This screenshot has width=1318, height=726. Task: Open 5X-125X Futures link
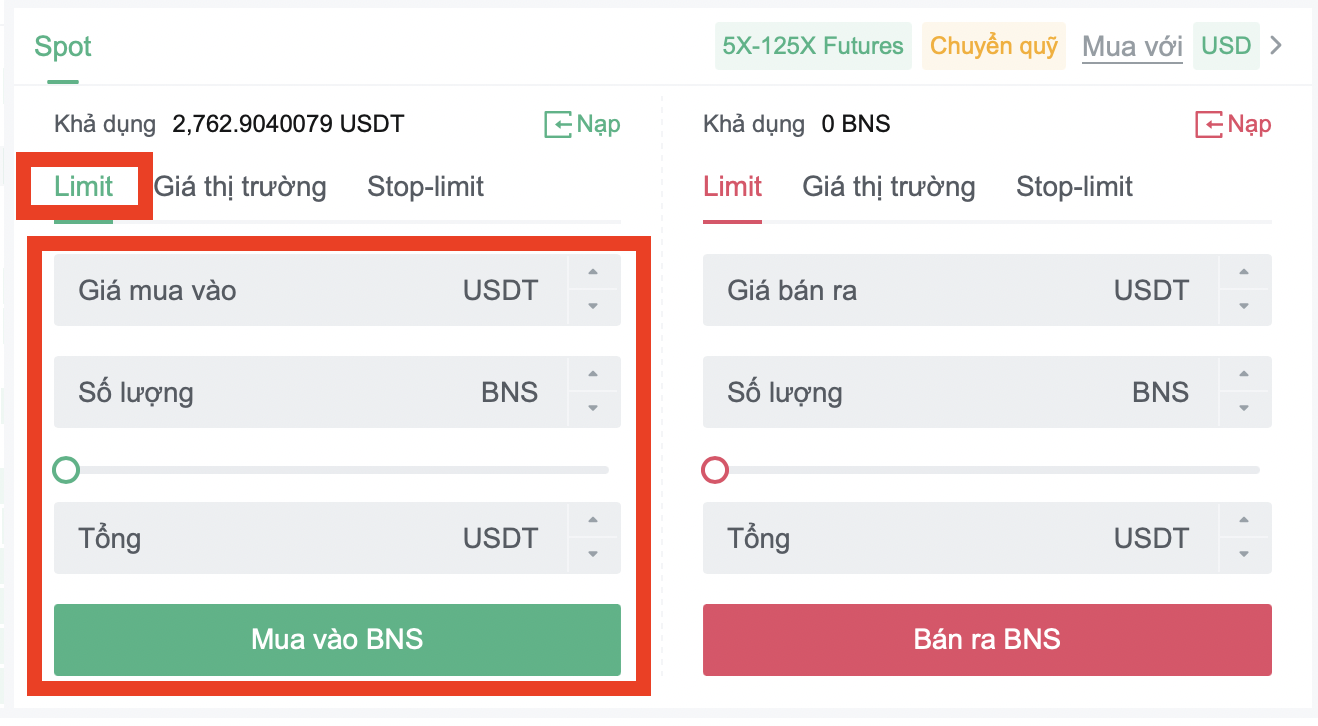pyautogui.click(x=813, y=46)
